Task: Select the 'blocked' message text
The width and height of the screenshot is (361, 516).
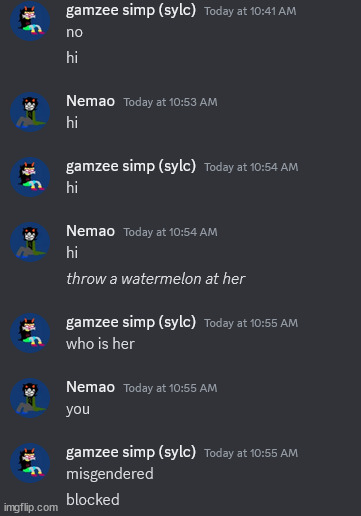Action: [x=93, y=500]
